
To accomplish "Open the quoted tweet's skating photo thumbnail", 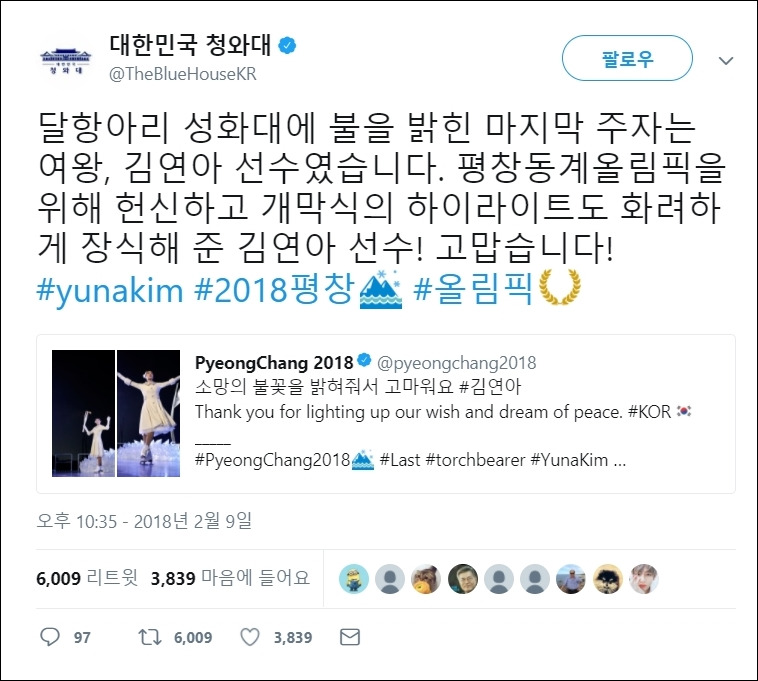I will coord(116,413).
